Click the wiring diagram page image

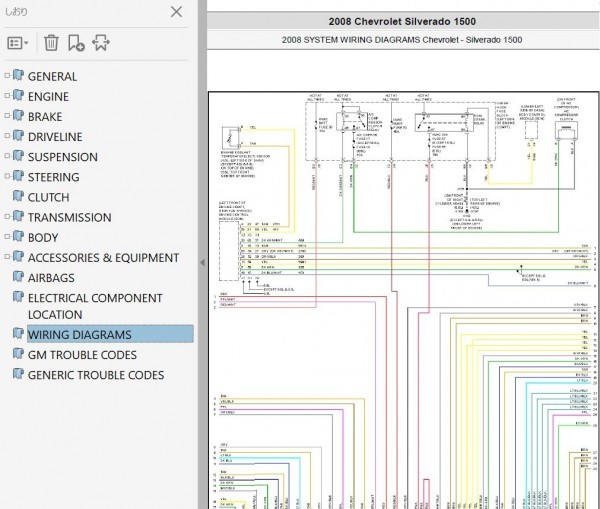[404, 300]
